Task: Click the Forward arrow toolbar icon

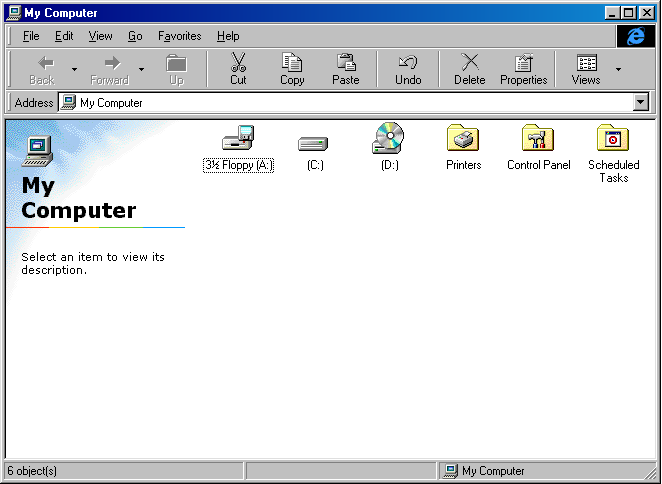Action: tap(112, 63)
